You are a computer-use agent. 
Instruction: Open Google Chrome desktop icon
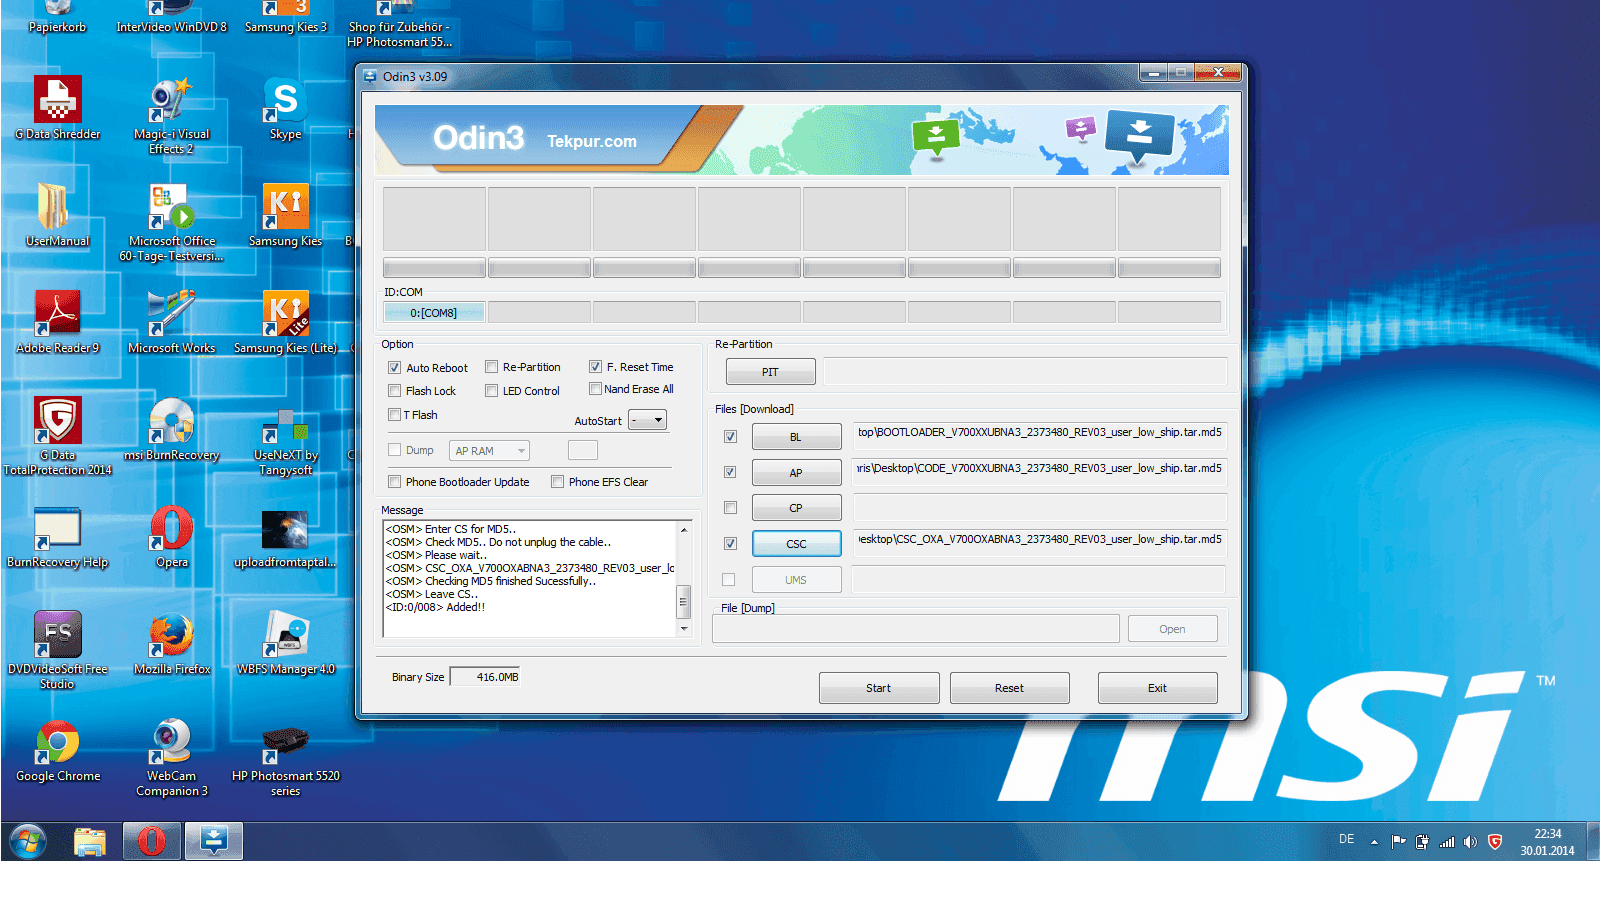tap(58, 749)
